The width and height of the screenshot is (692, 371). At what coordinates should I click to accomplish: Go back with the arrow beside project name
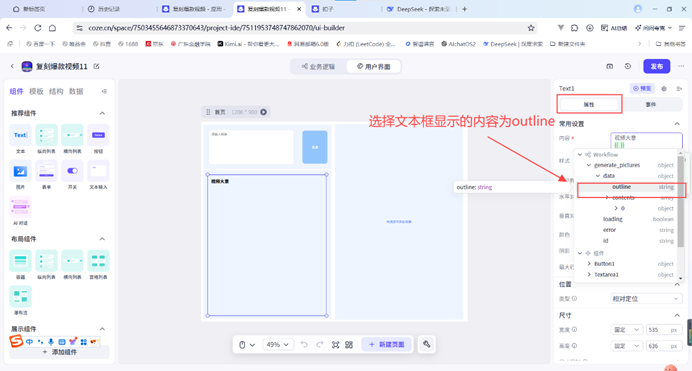(12, 66)
